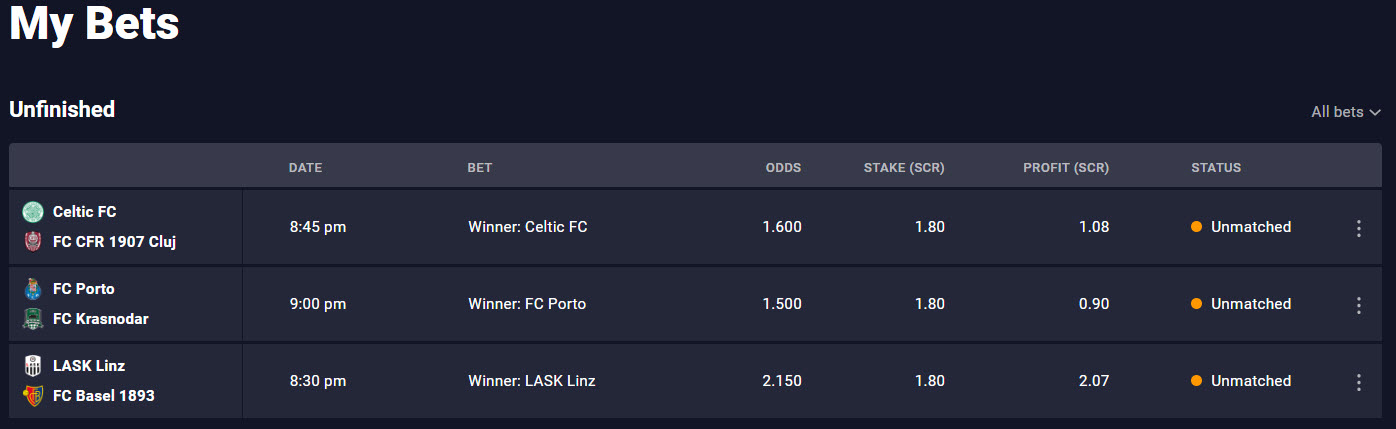Open the three-dot menu for Celtic FC bet
This screenshot has height=429, width=1396.
[x=1358, y=228]
